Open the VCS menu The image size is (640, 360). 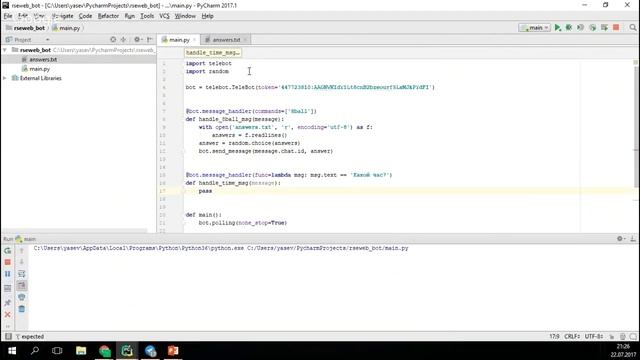click(164, 16)
